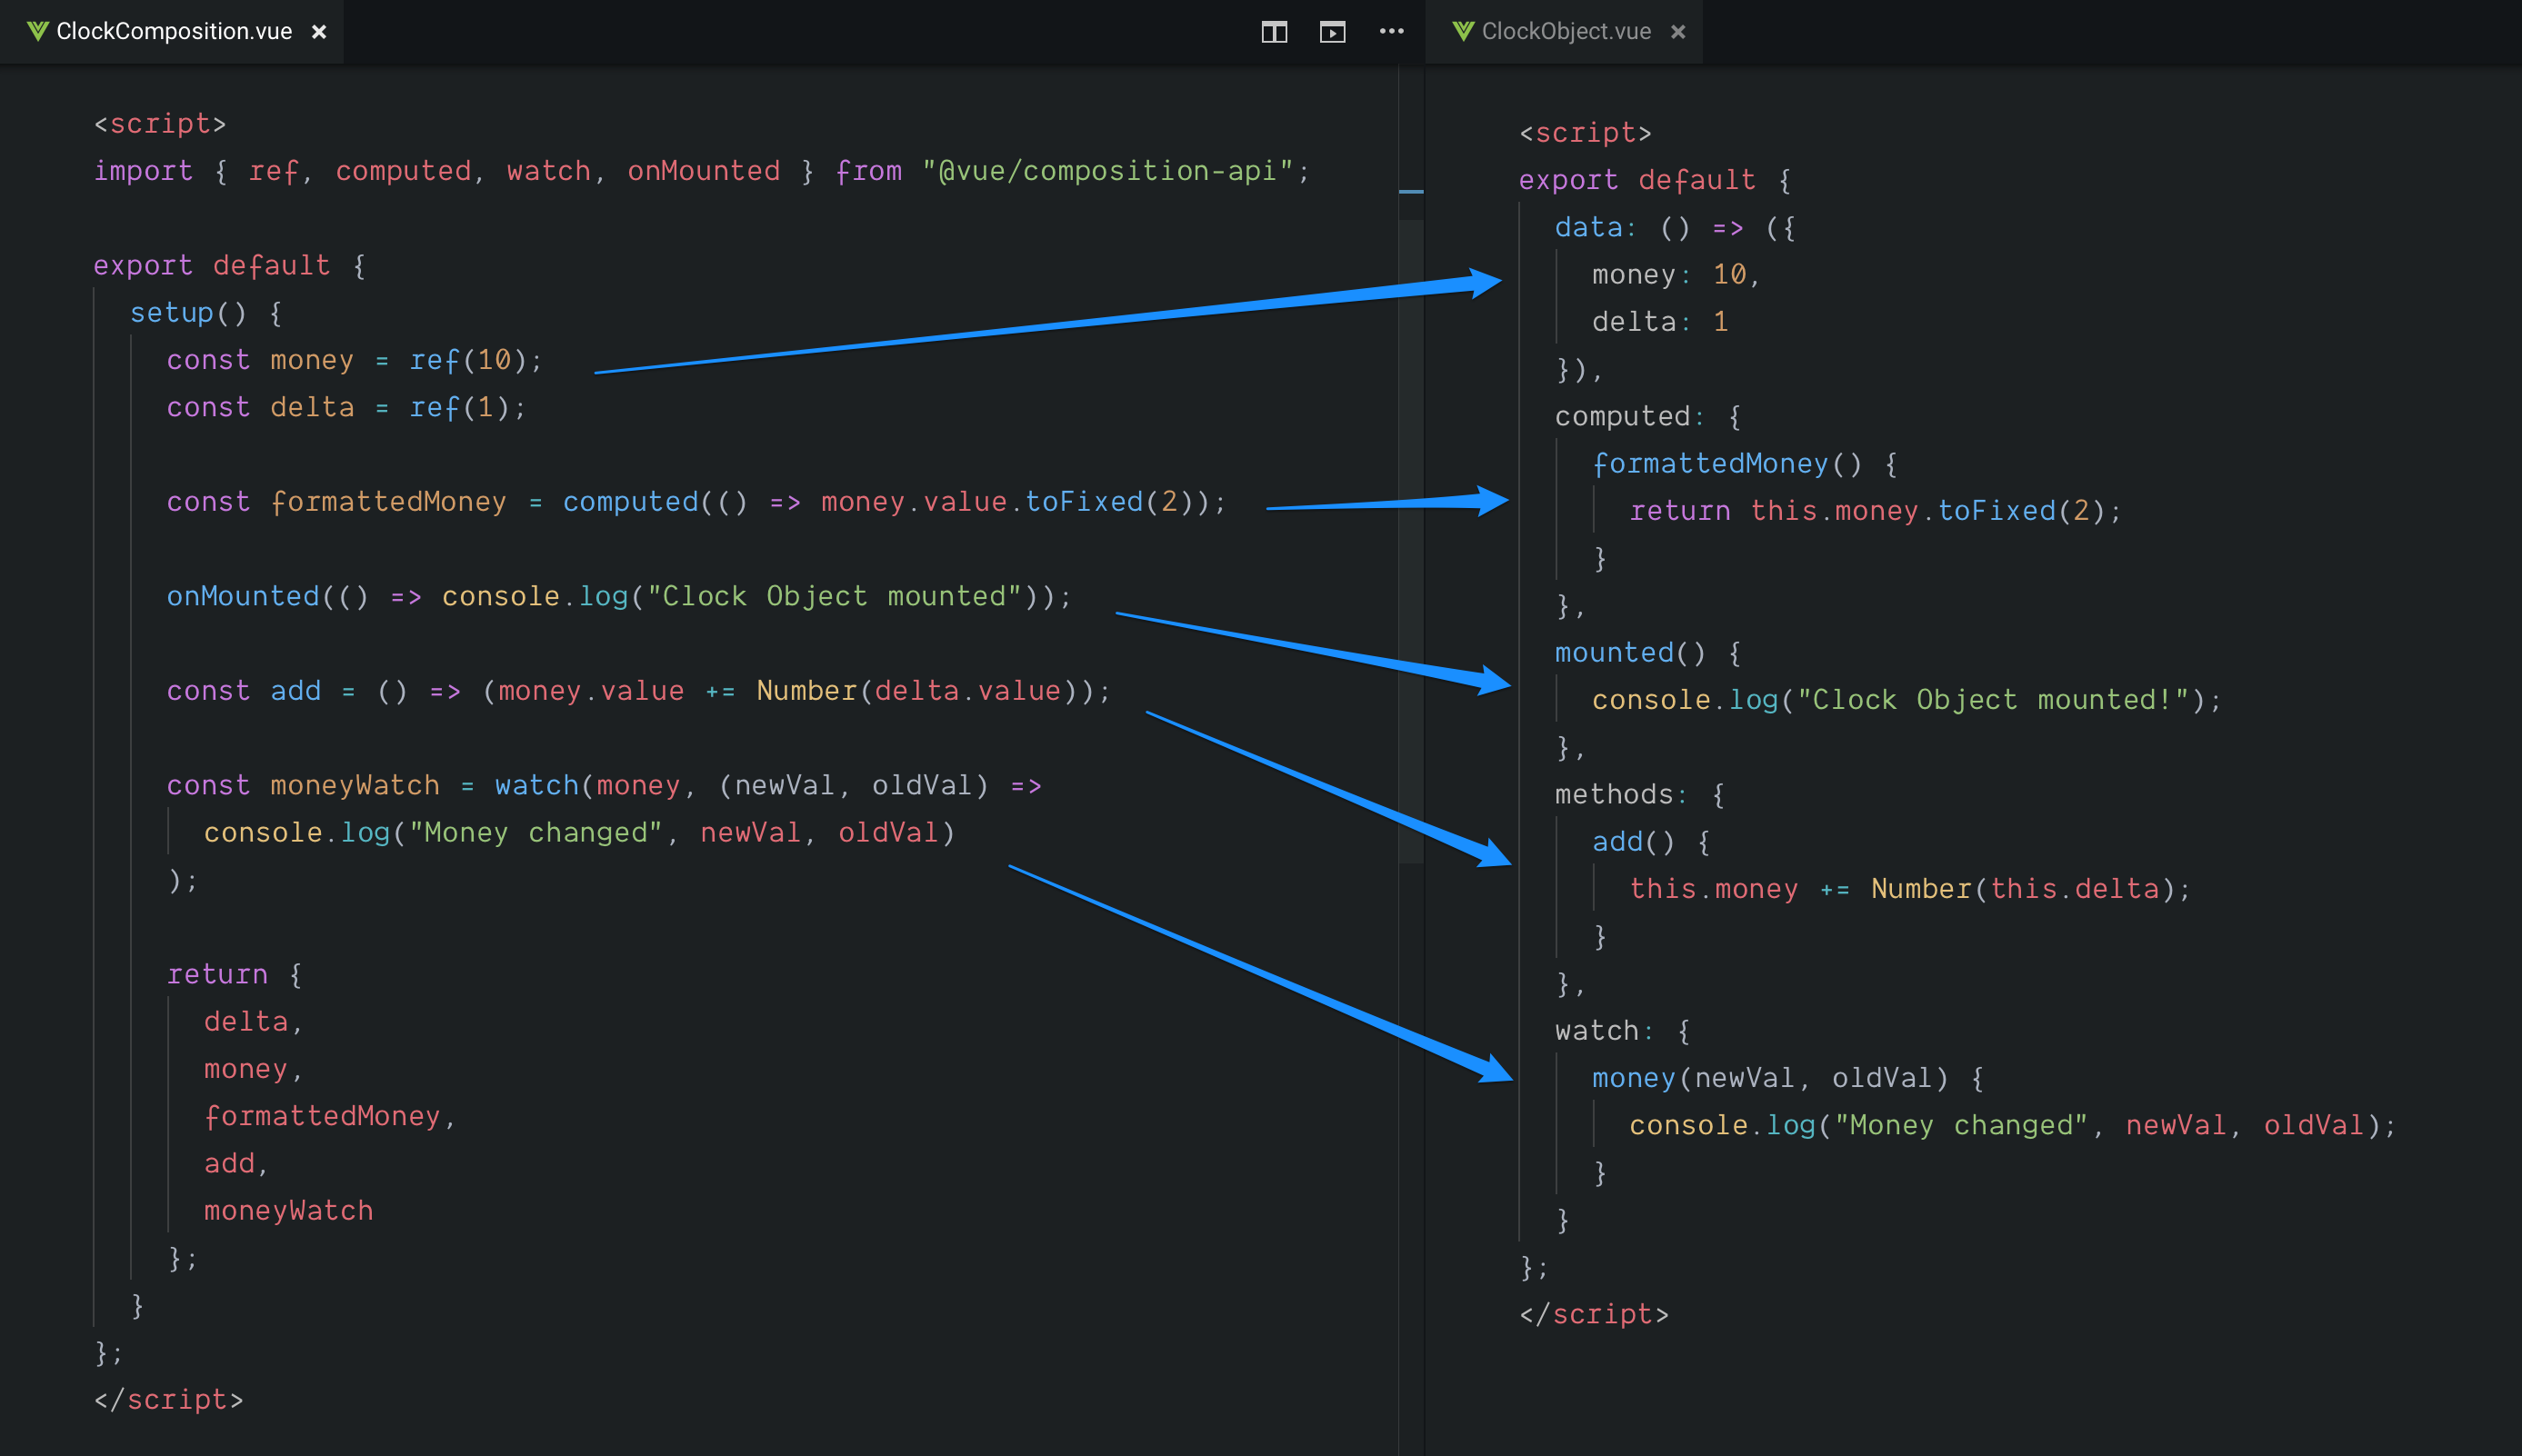Click 'data: () => ({' line

pyautogui.click(x=1675, y=227)
